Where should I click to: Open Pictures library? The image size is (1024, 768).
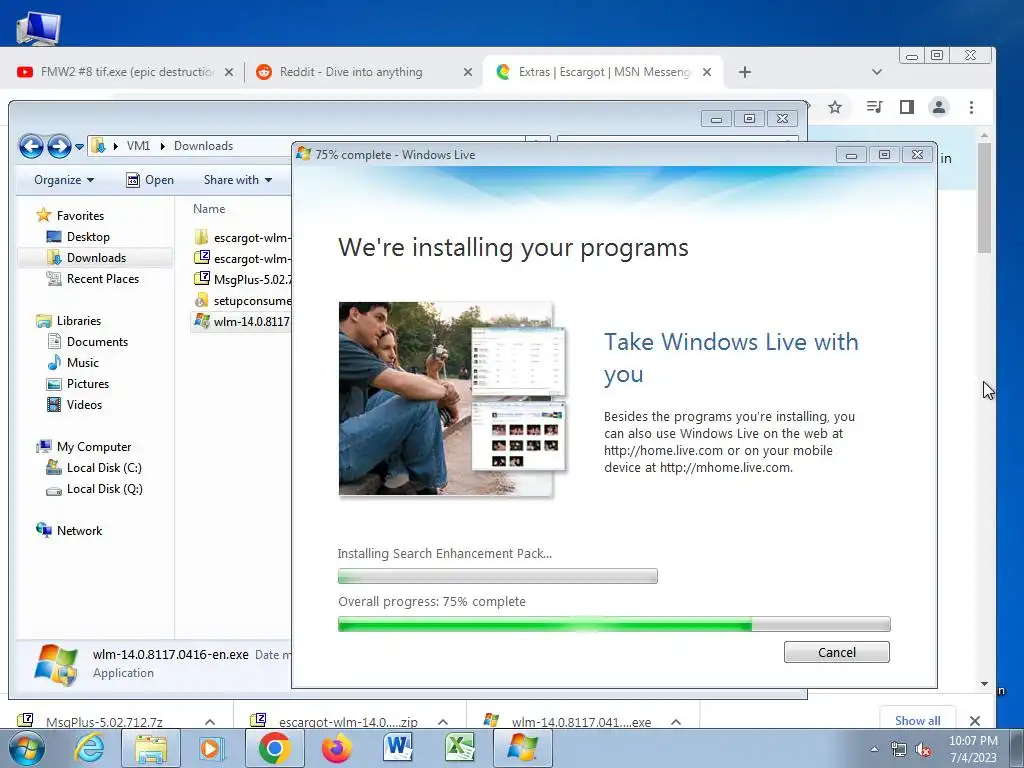point(88,384)
